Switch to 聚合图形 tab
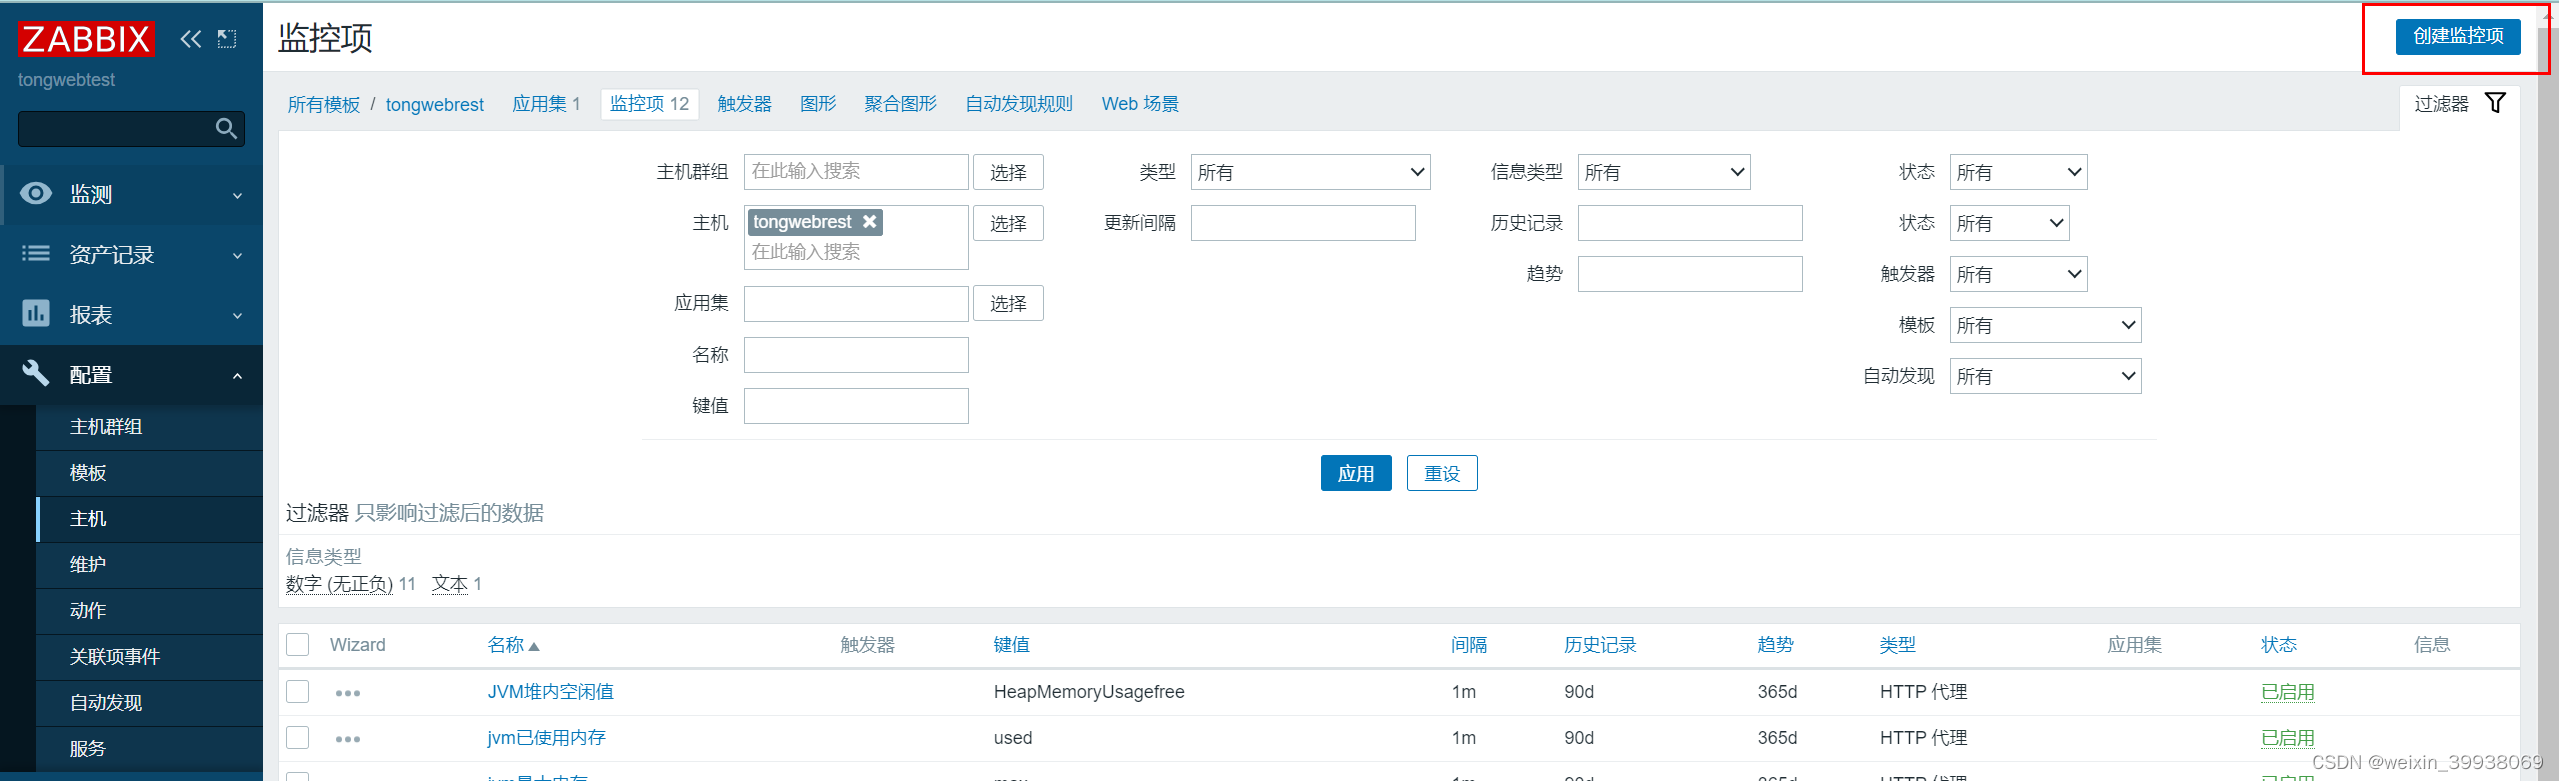 [x=900, y=104]
